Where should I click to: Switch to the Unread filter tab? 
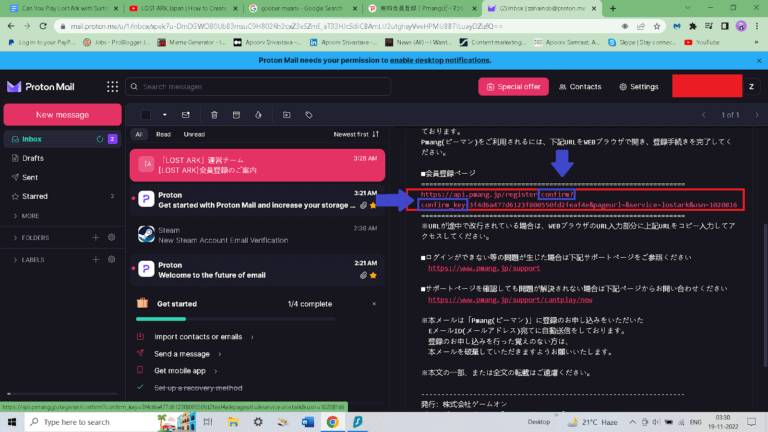(x=194, y=134)
